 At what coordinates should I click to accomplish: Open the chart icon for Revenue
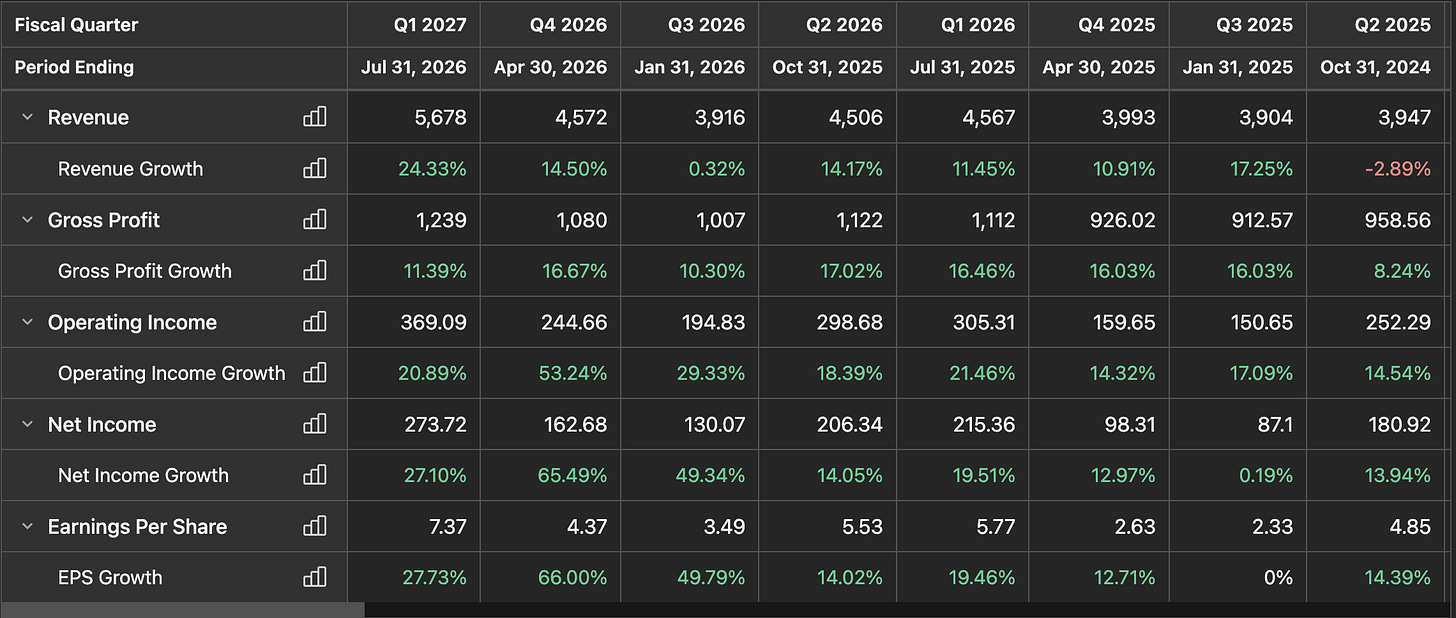click(x=315, y=117)
